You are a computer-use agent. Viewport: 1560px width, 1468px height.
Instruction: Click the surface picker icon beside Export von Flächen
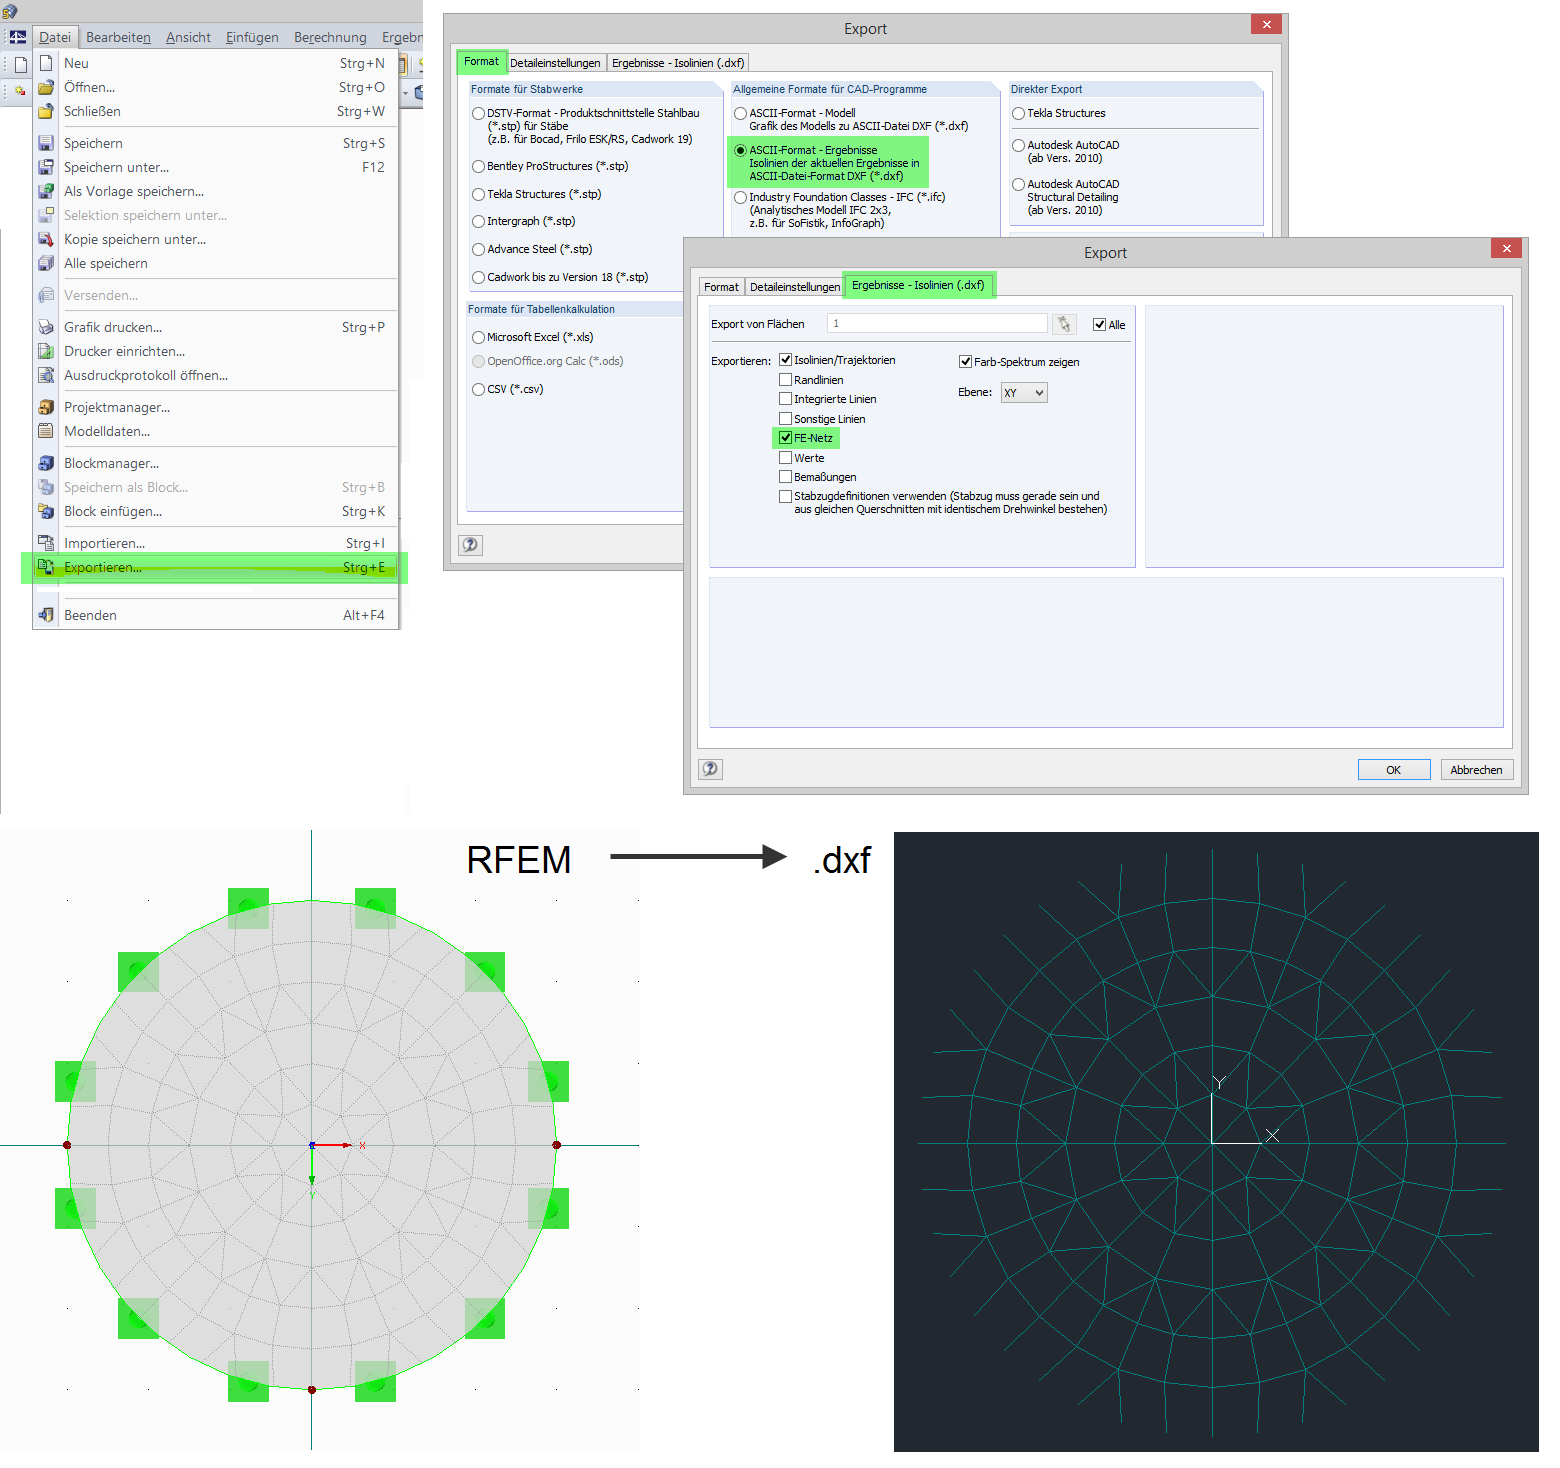(1064, 323)
